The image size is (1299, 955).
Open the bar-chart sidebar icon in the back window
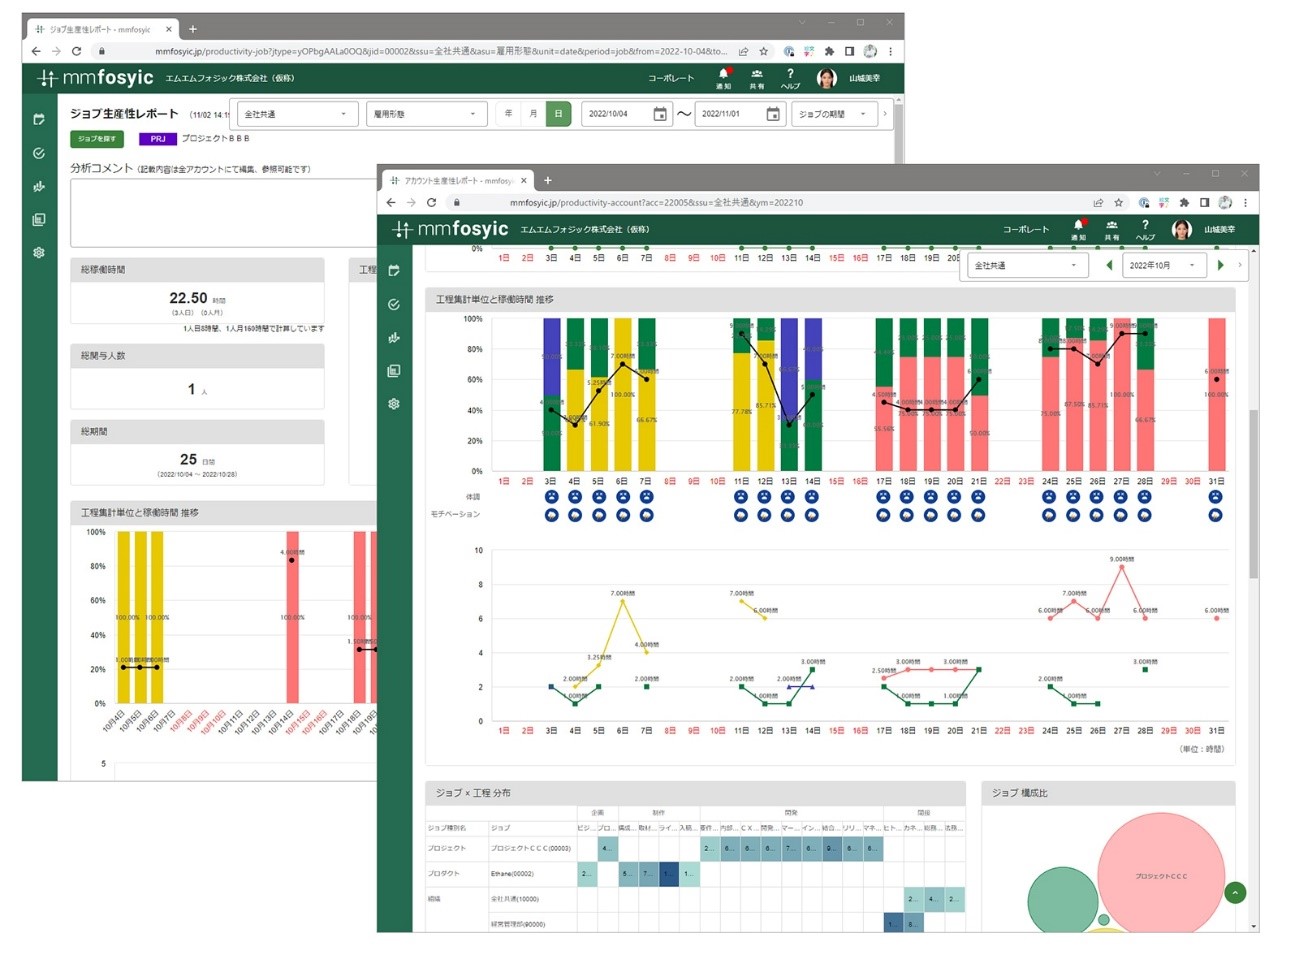coord(39,186)
